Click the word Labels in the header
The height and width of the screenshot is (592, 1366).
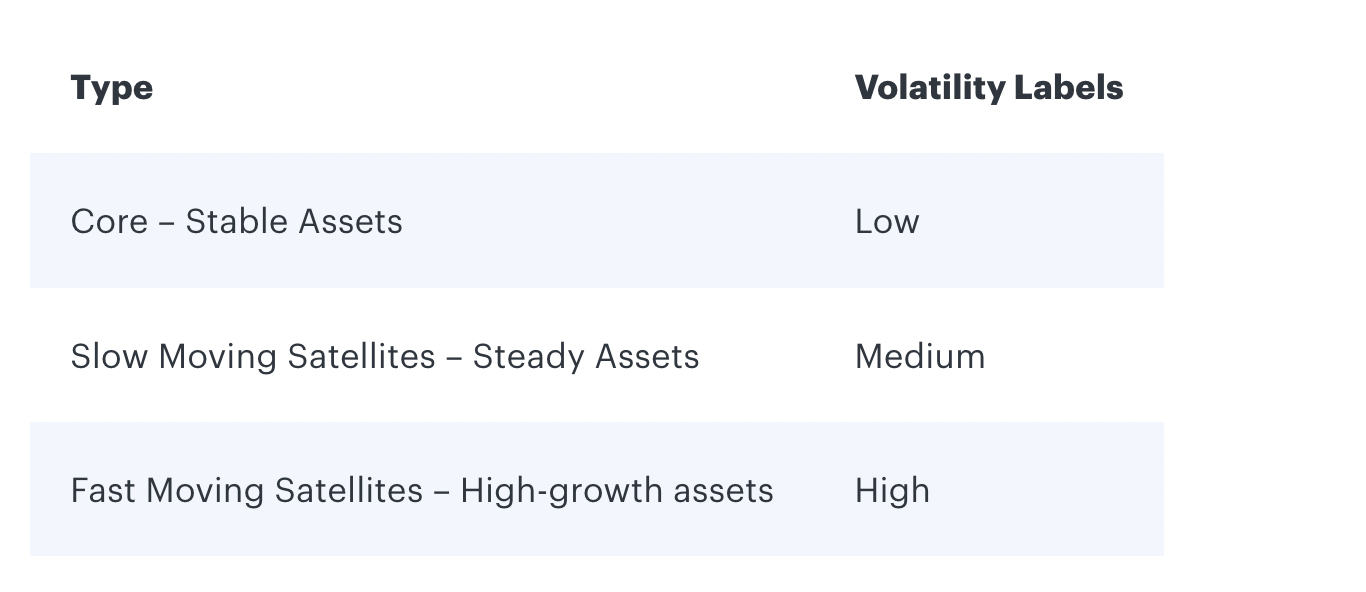pyautogui.click(x=1069, y=88)
